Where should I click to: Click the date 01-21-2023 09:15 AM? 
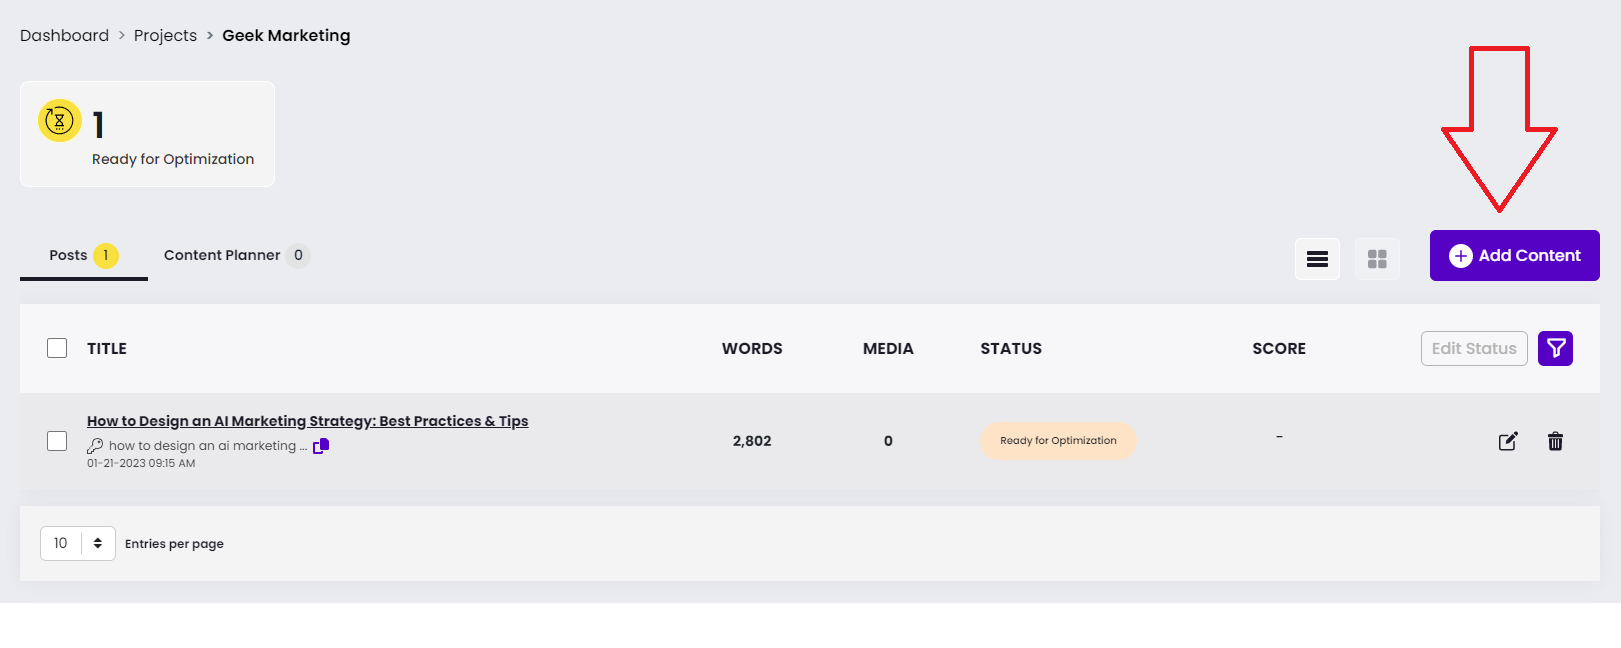tap(141, 463)
